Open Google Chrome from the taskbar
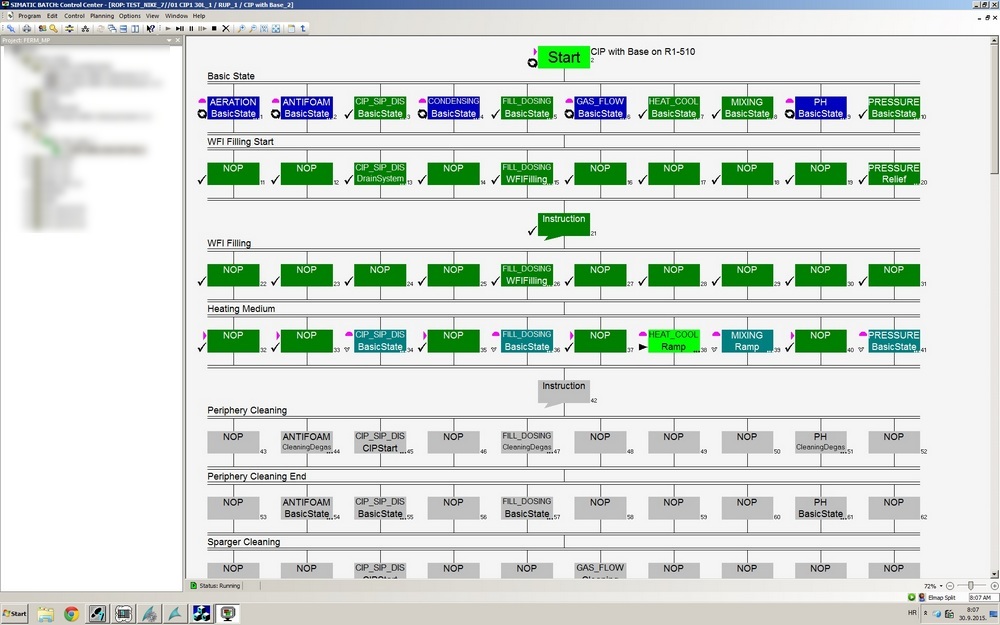The height and width of the screenshot is (625, 1000). 71,613
